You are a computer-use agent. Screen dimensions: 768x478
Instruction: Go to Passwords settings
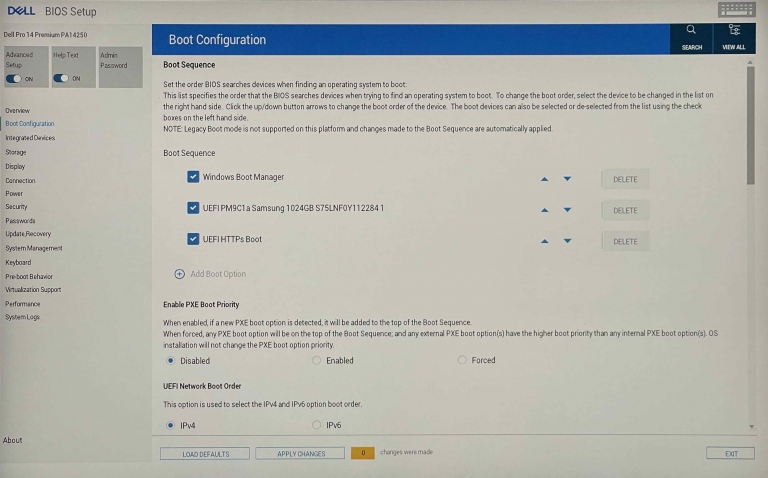pyautogui.click(x=20, y=221)
